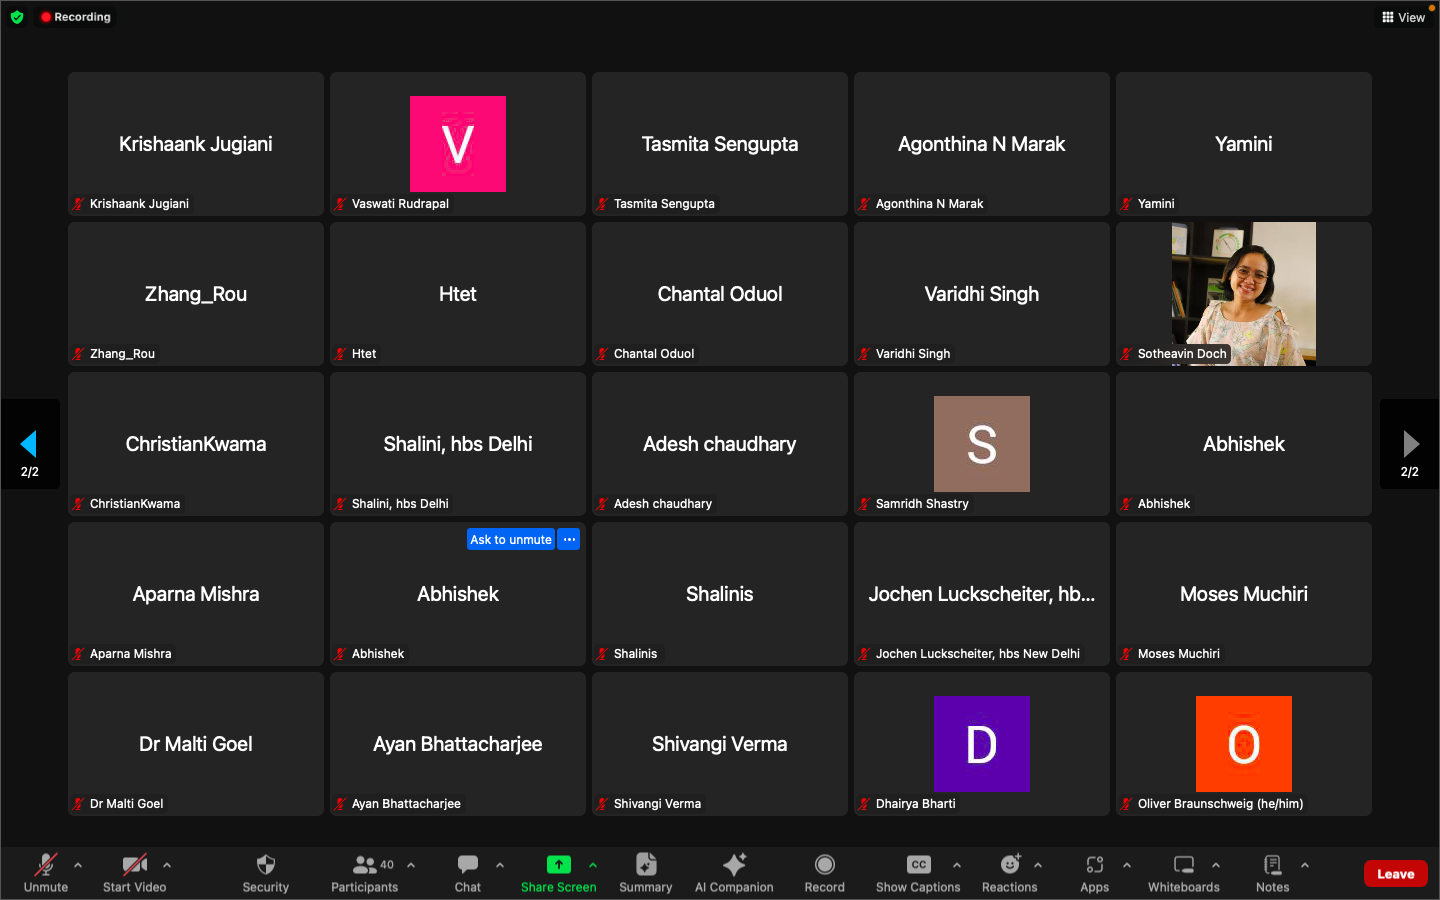Image resolution: width=1440 pixels, height=900 pixels.
Task: Open the meeting Summary
Action: (x=645, y=865)
